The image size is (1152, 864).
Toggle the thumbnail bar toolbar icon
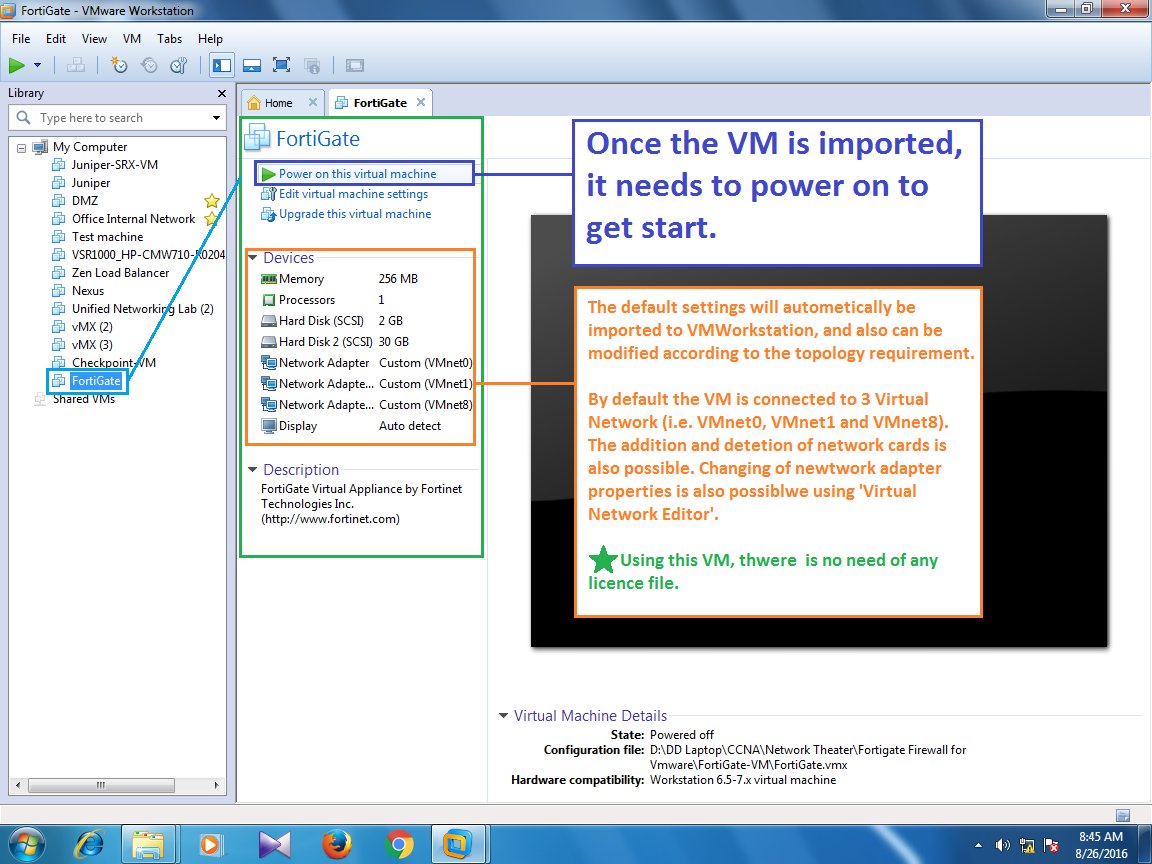[x=252, y=65]
